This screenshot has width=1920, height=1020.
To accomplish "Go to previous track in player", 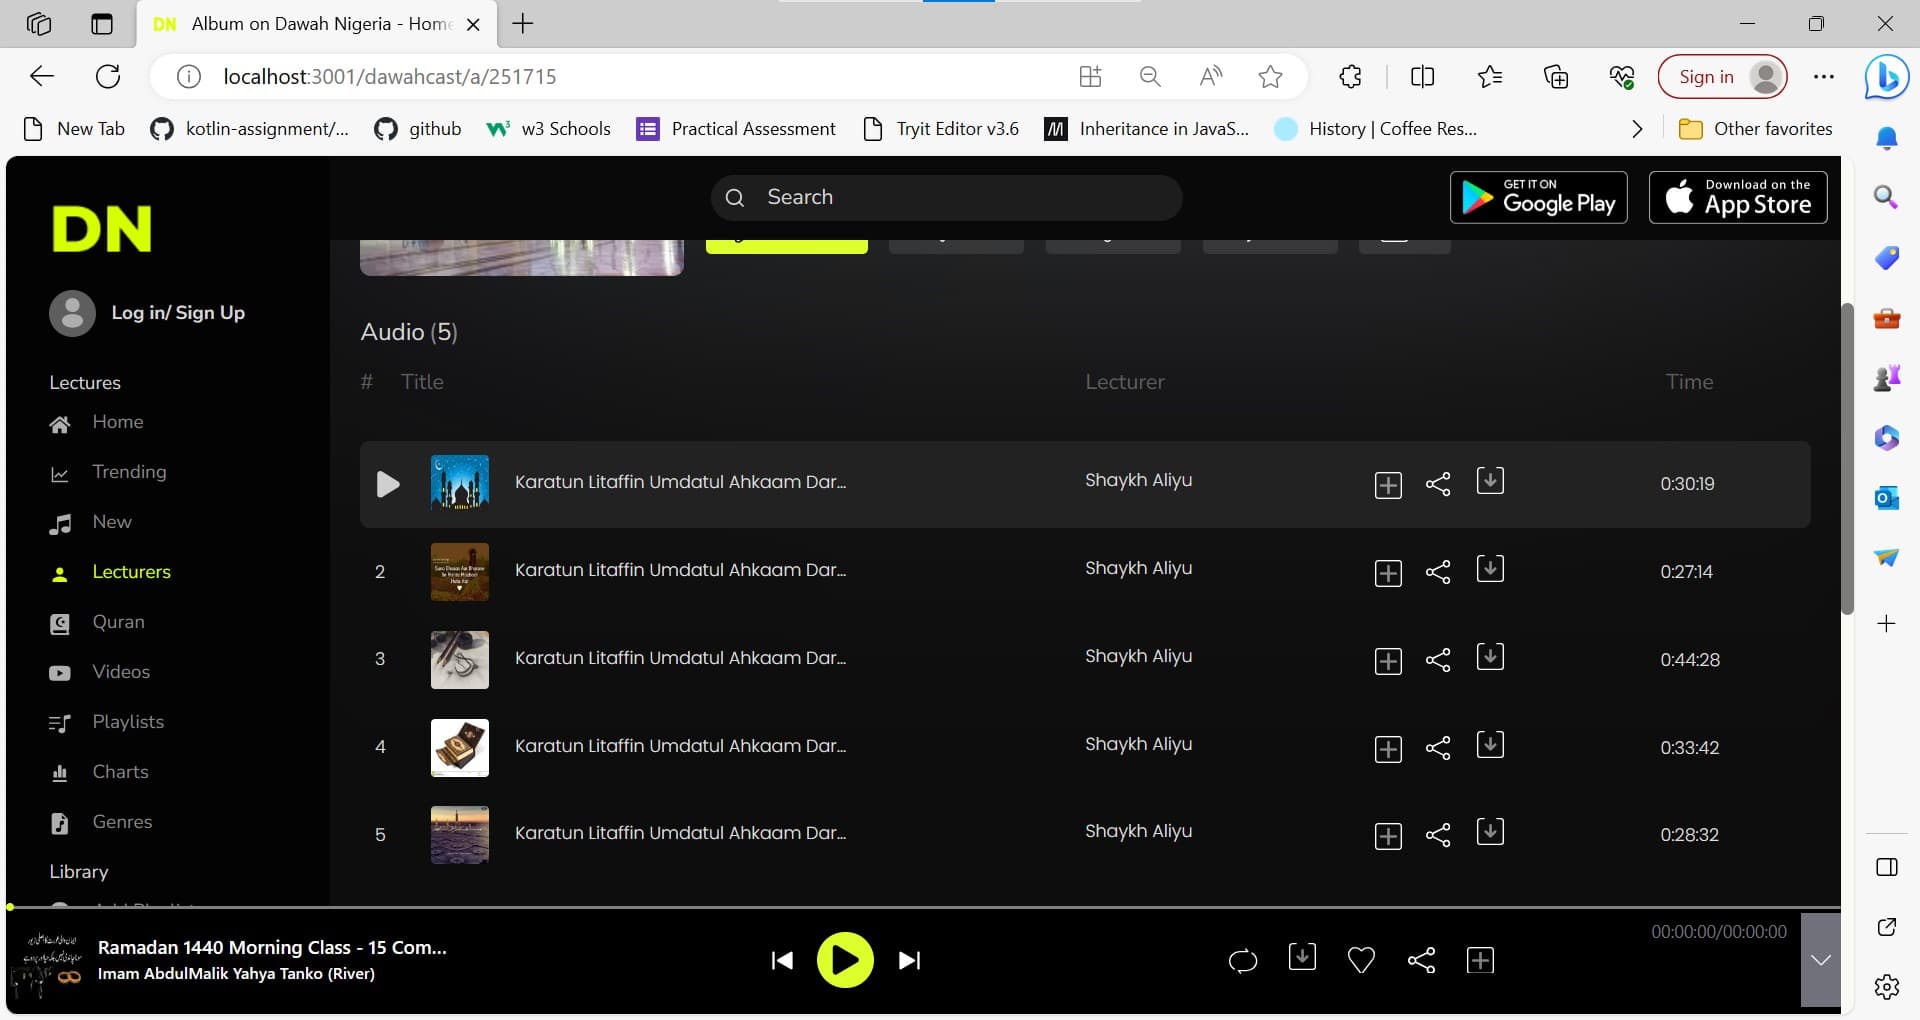I will (x=782, y=961).
